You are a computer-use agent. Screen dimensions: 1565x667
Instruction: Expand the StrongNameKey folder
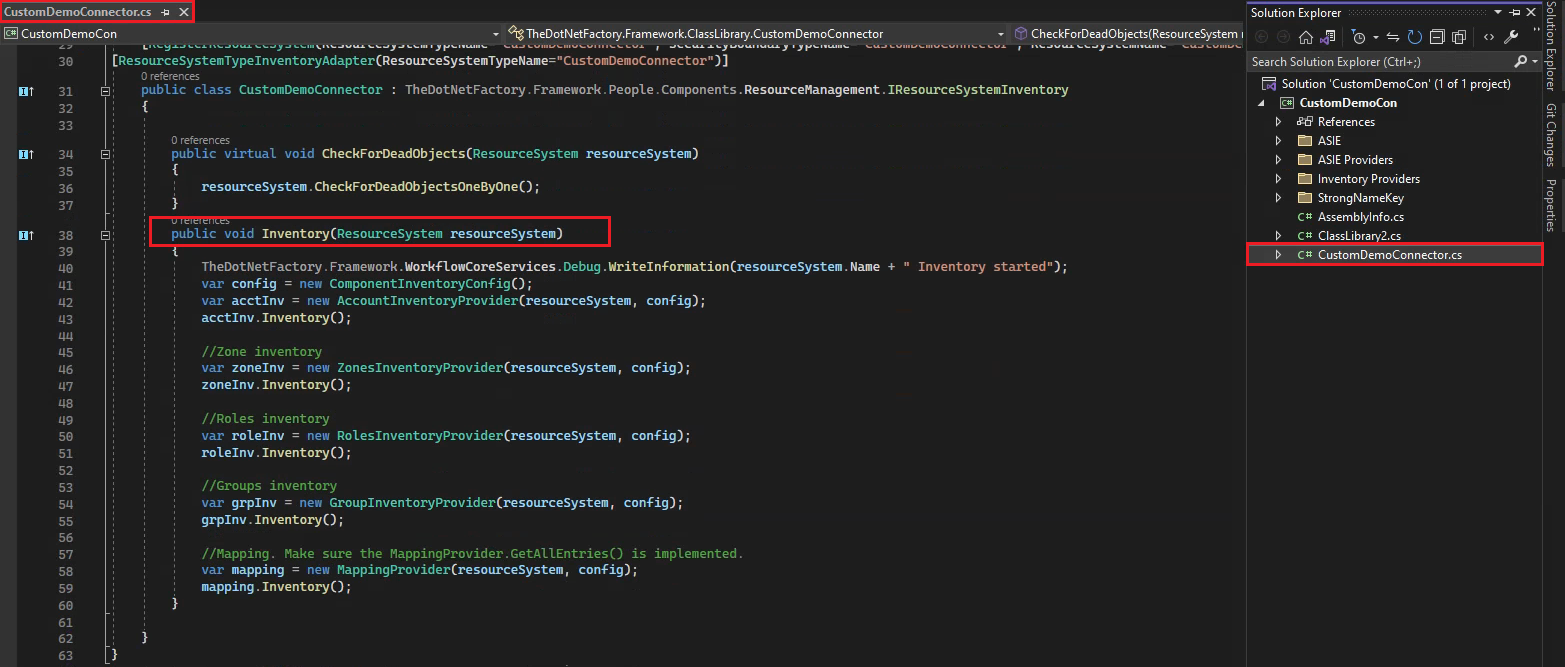tap(1278, 198)
